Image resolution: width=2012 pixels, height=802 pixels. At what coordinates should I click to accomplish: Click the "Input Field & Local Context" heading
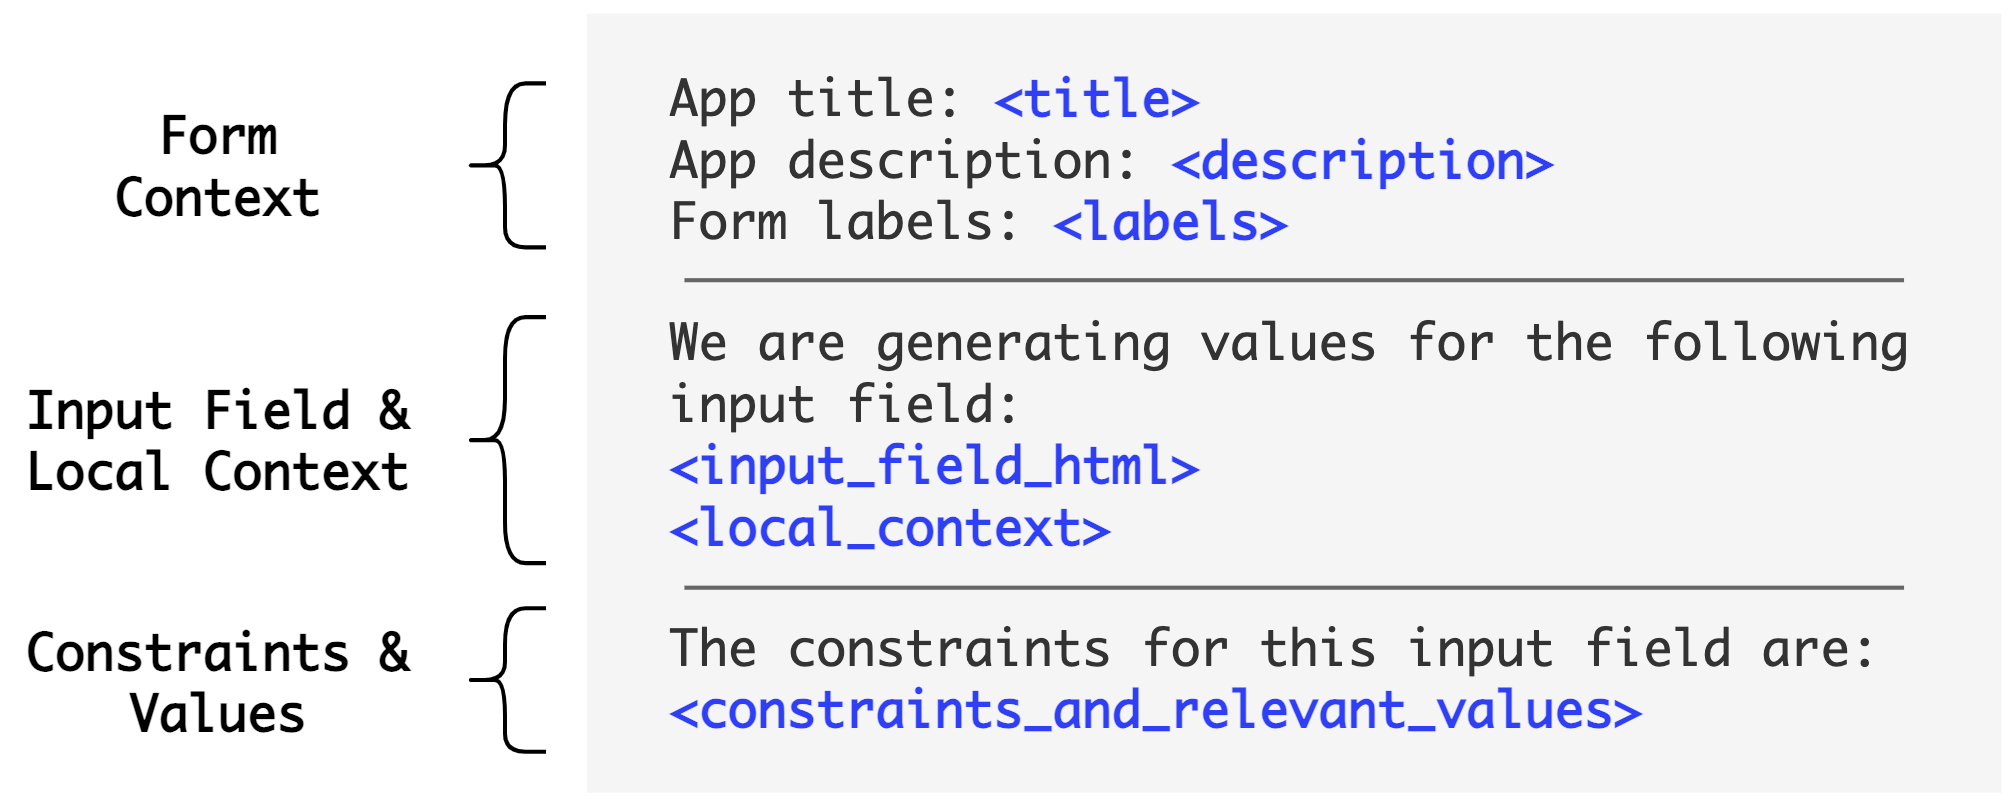click(218, 441)
